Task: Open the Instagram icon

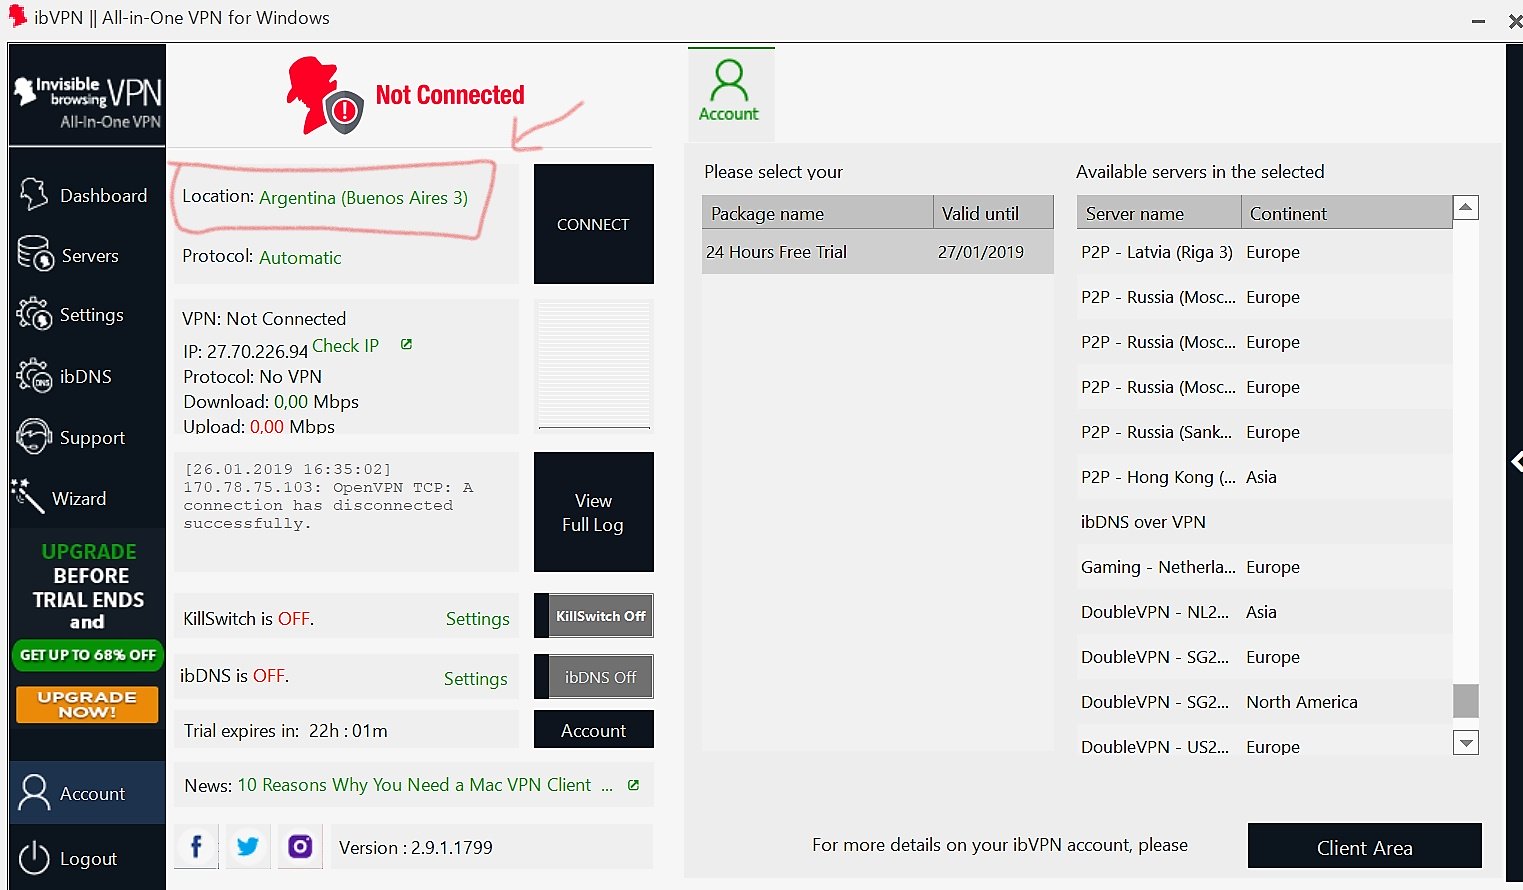Action: click(300, 847)
